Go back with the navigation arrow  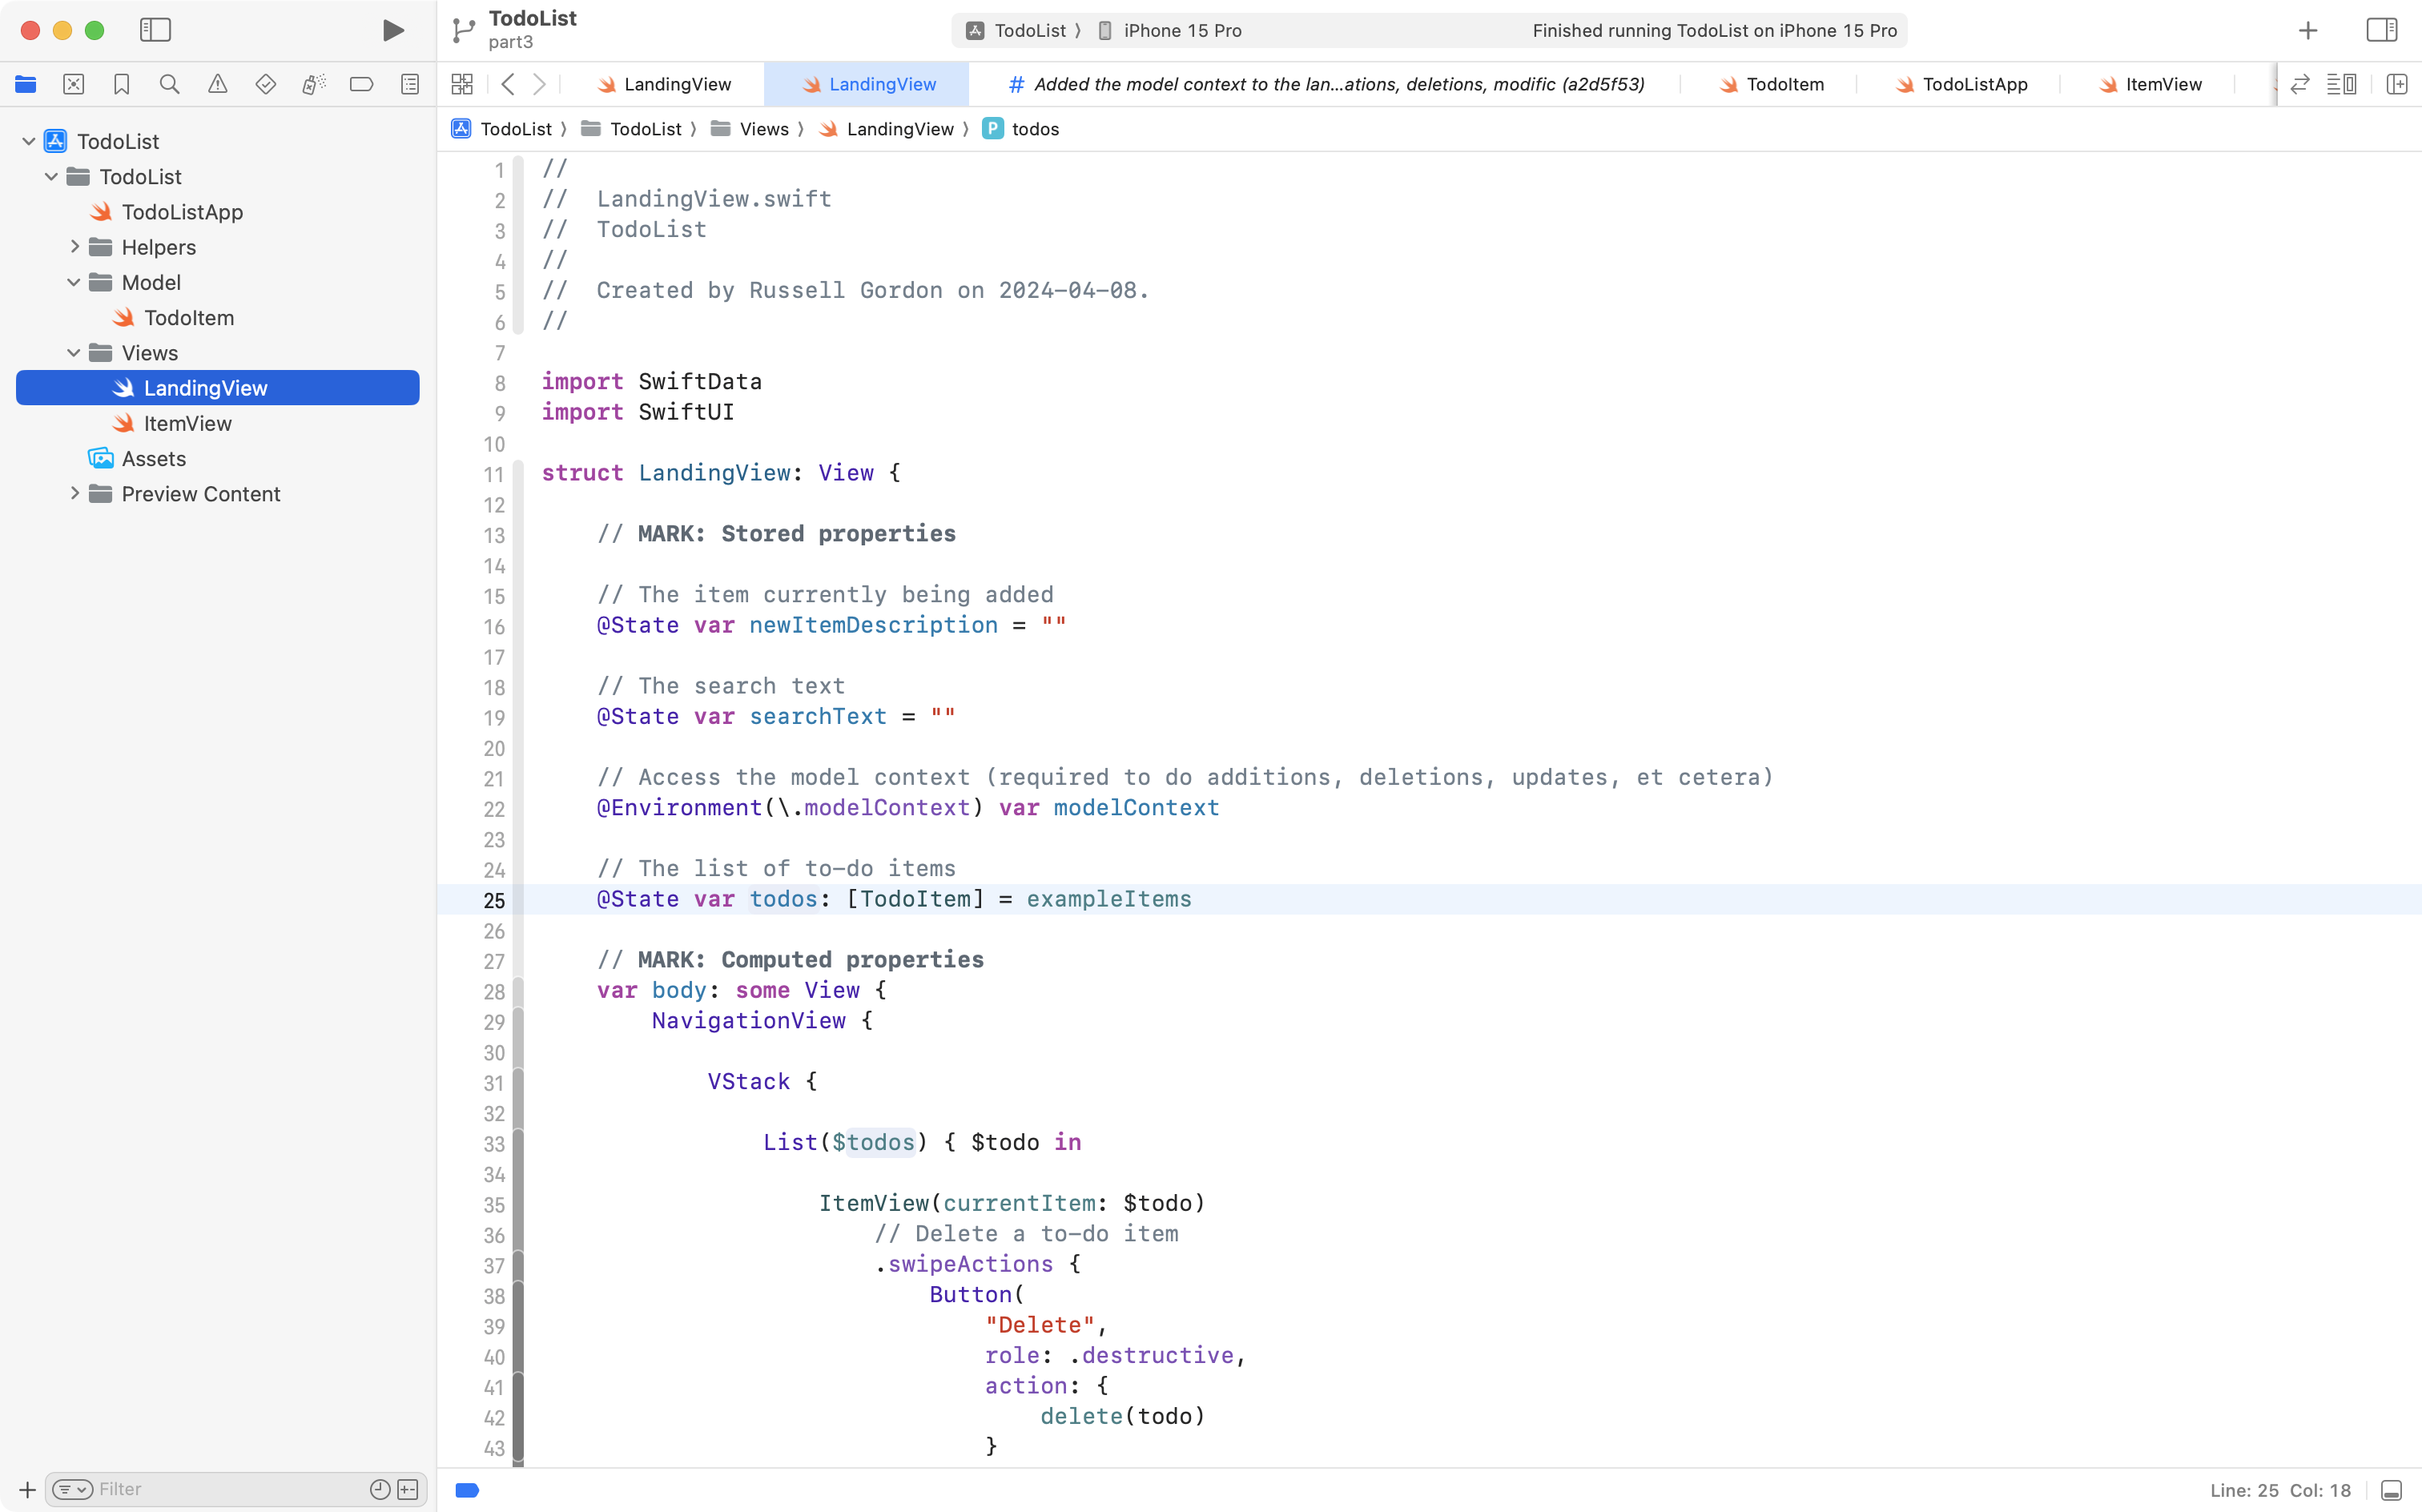[509, 84]
